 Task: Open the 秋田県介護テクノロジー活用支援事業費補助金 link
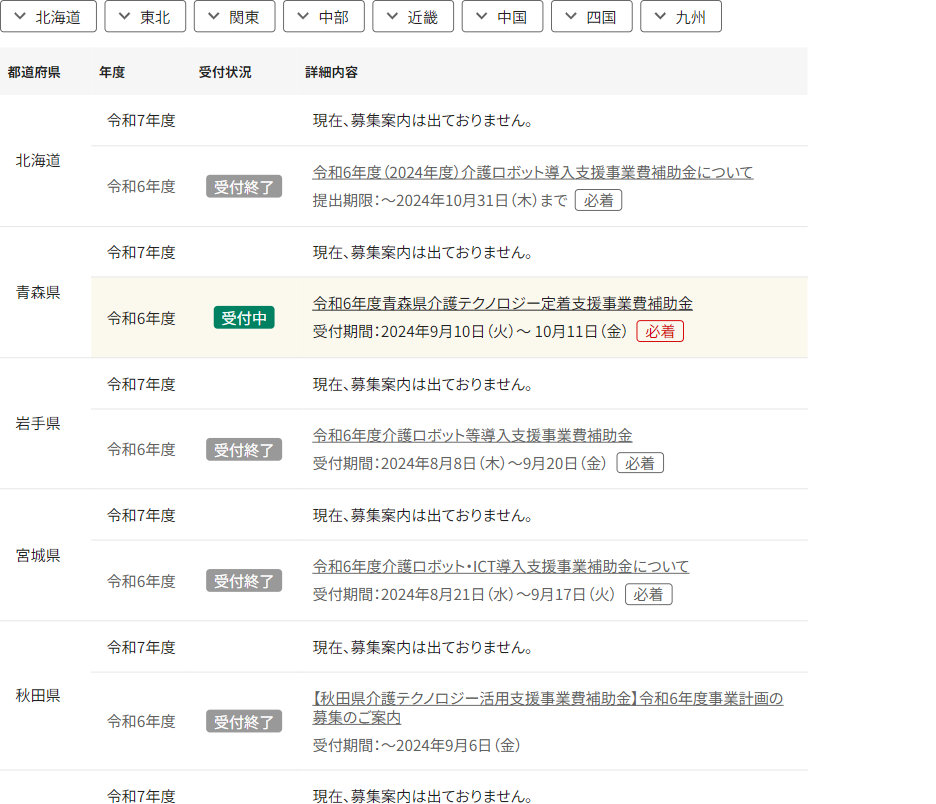coord(544,698)
